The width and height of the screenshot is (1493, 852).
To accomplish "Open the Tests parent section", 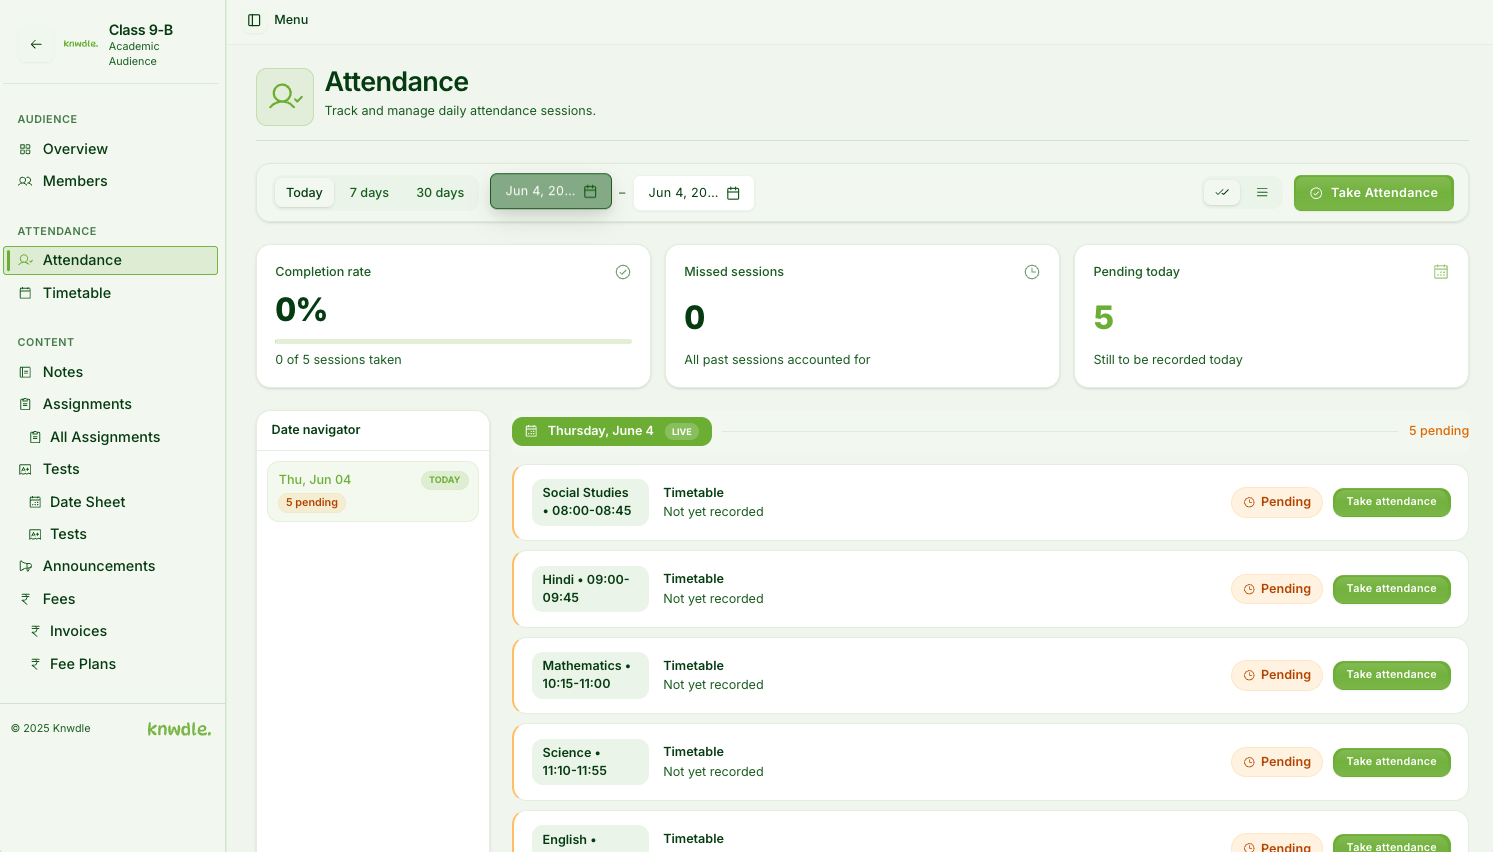I will 111,469.
